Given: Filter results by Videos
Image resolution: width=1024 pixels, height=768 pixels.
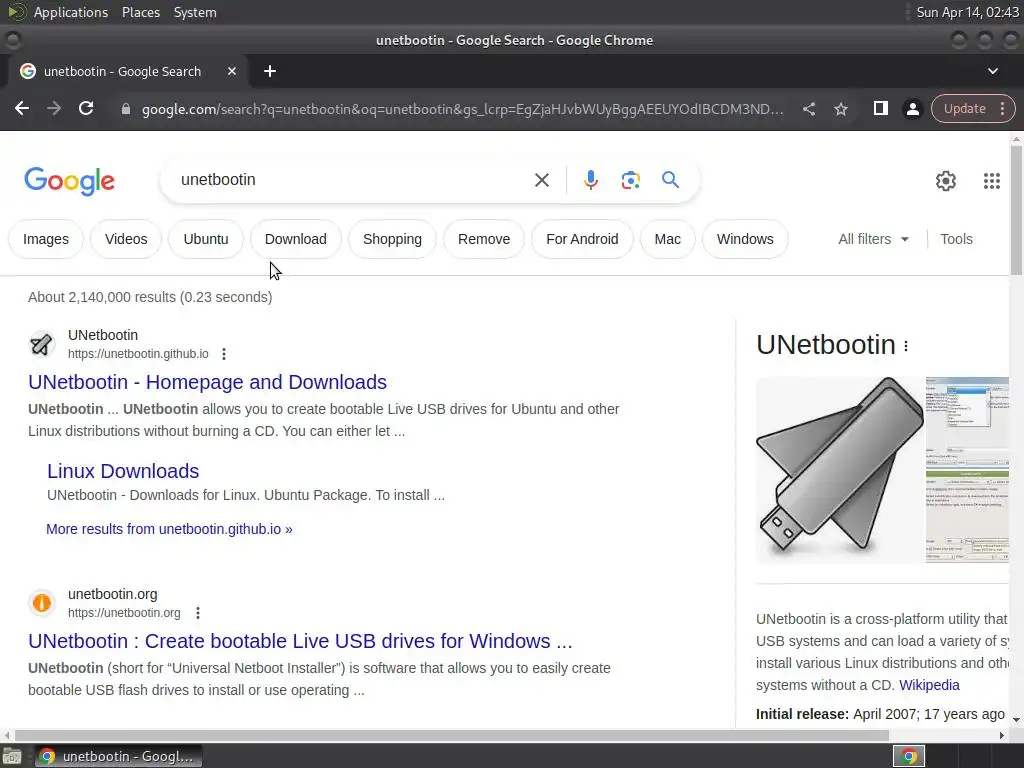Looking at the screenshot, I should pyautogui.click(x=126, y=239).
